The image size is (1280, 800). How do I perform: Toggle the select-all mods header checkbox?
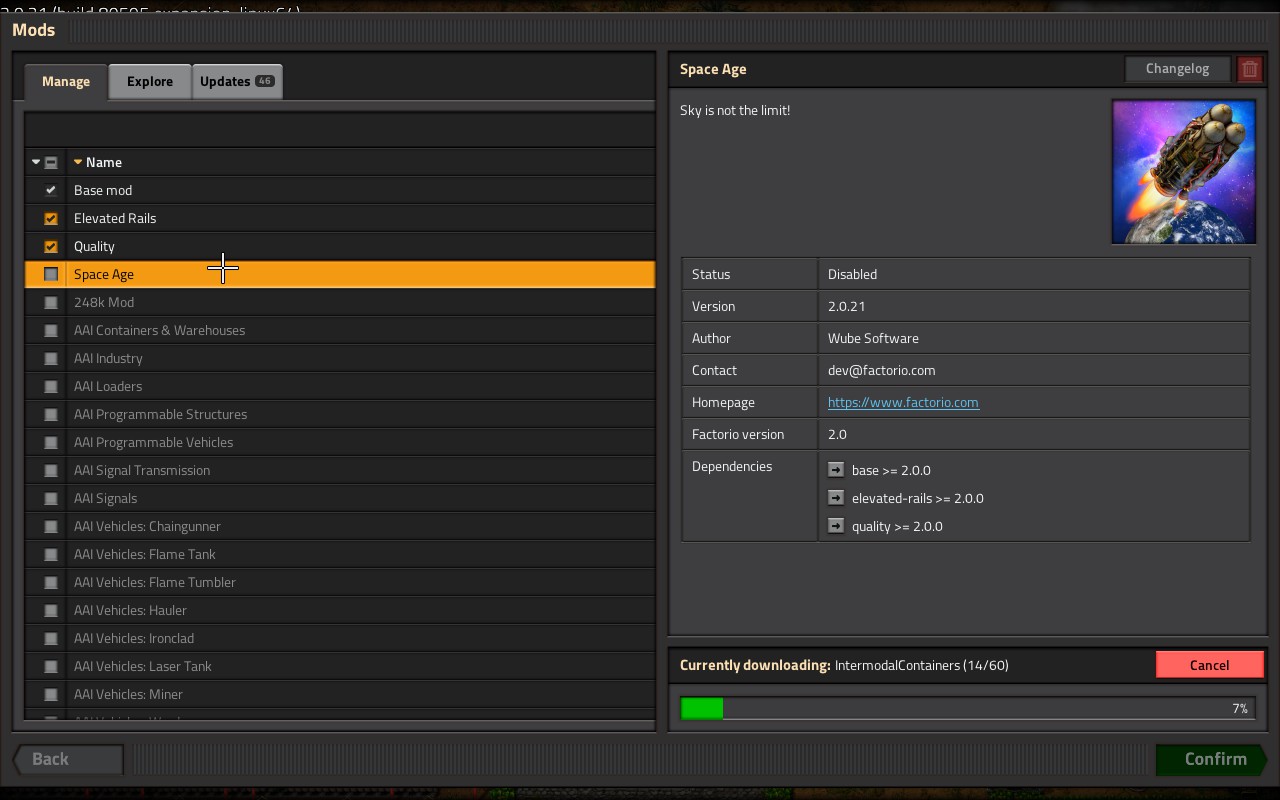pos(51,162)
